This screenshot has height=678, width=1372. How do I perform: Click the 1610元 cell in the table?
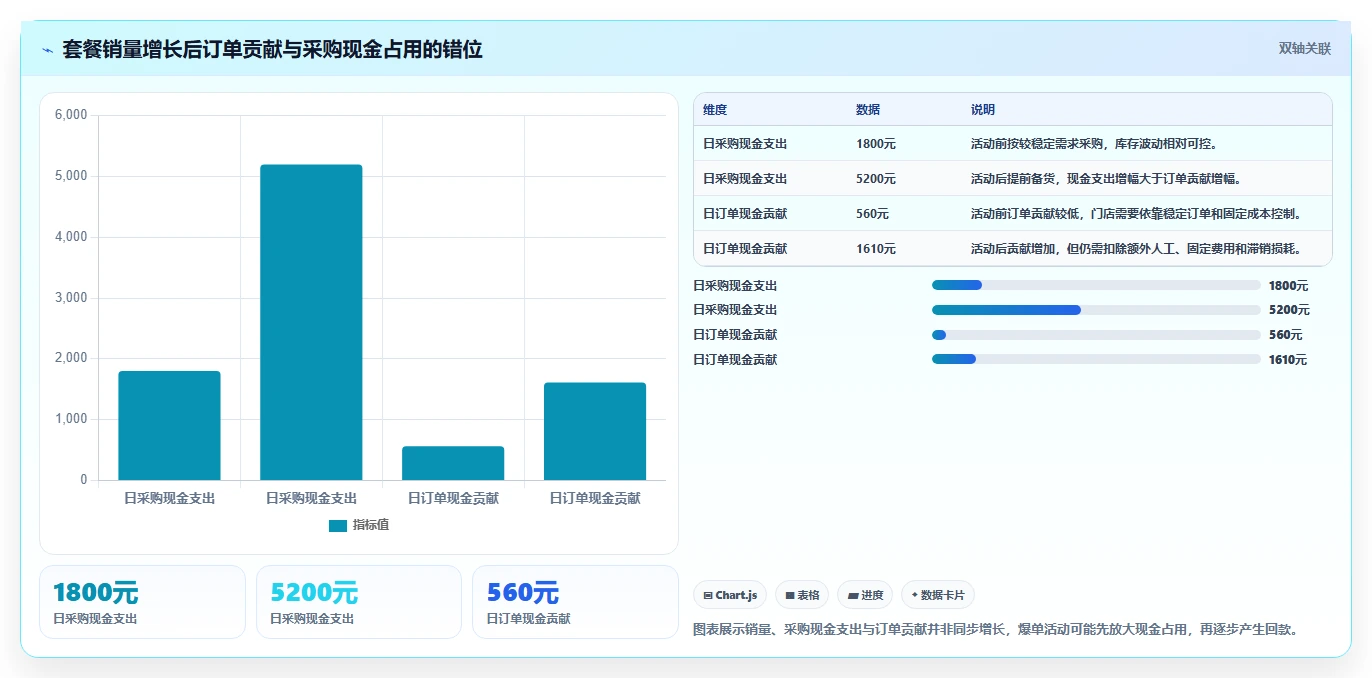pyautogui.click(x=876, y=249)
